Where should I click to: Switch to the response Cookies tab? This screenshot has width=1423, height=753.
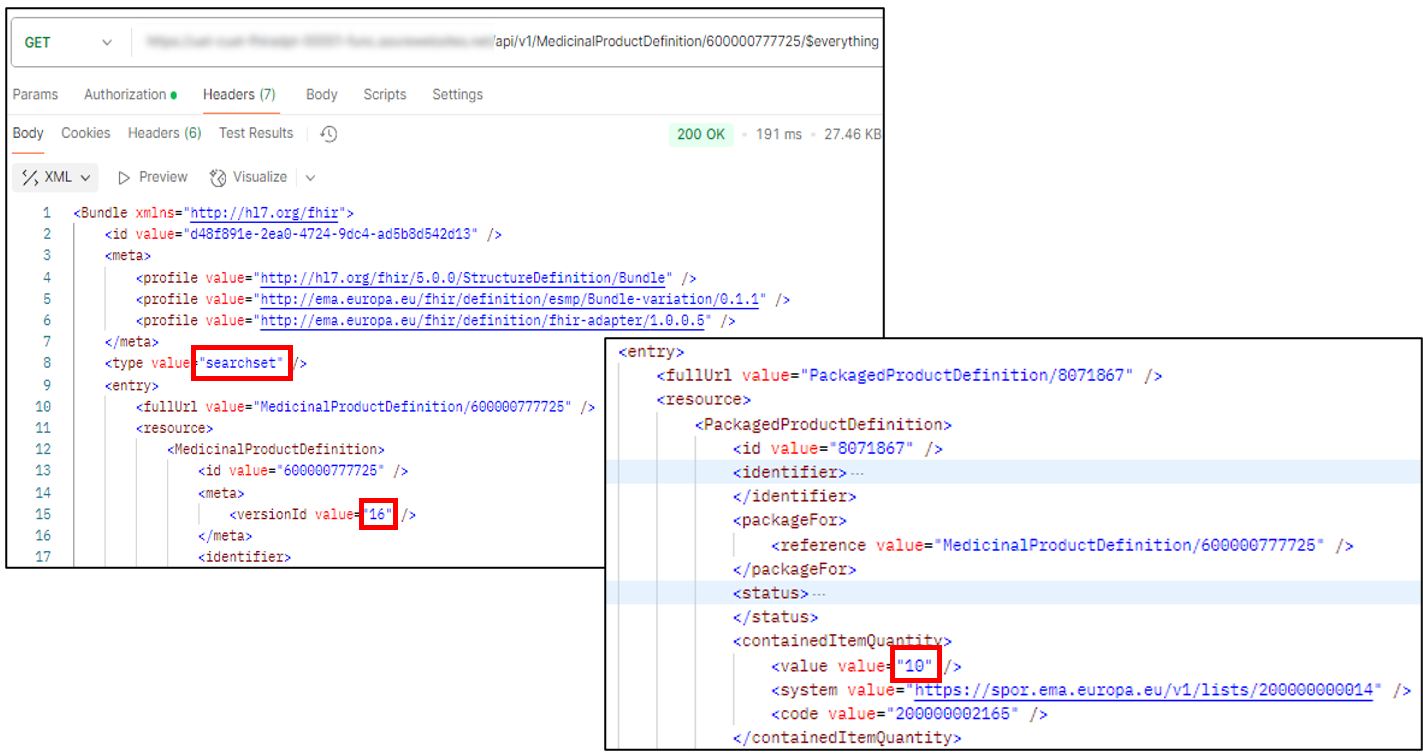pyautogui.click(x=86, y=133)
